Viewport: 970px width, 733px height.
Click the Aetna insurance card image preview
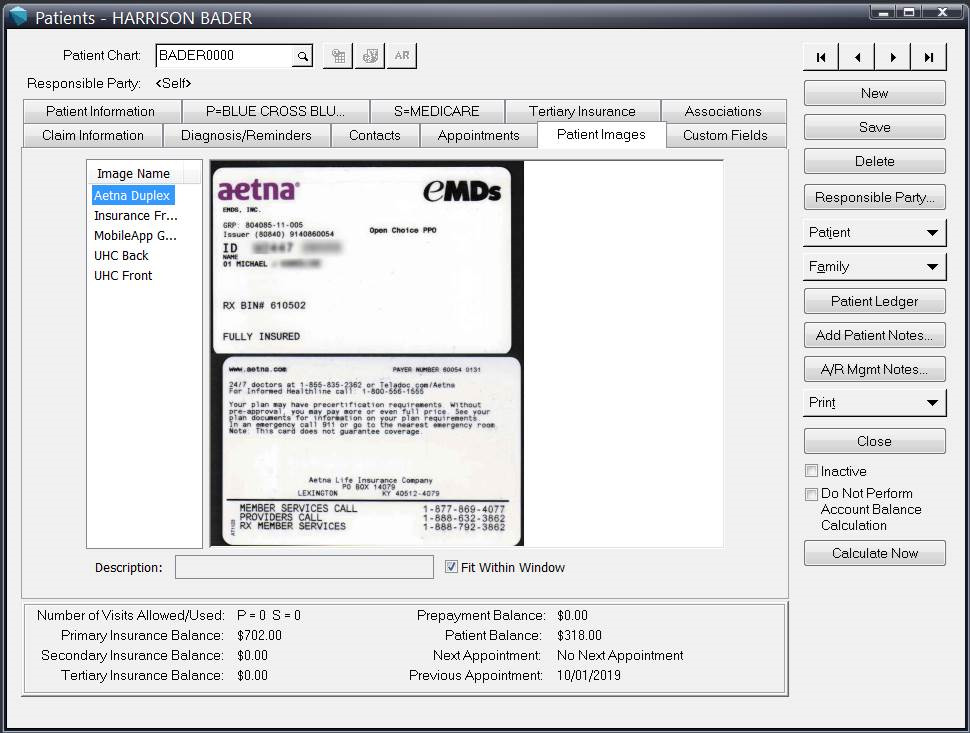[x=367, y=354]
